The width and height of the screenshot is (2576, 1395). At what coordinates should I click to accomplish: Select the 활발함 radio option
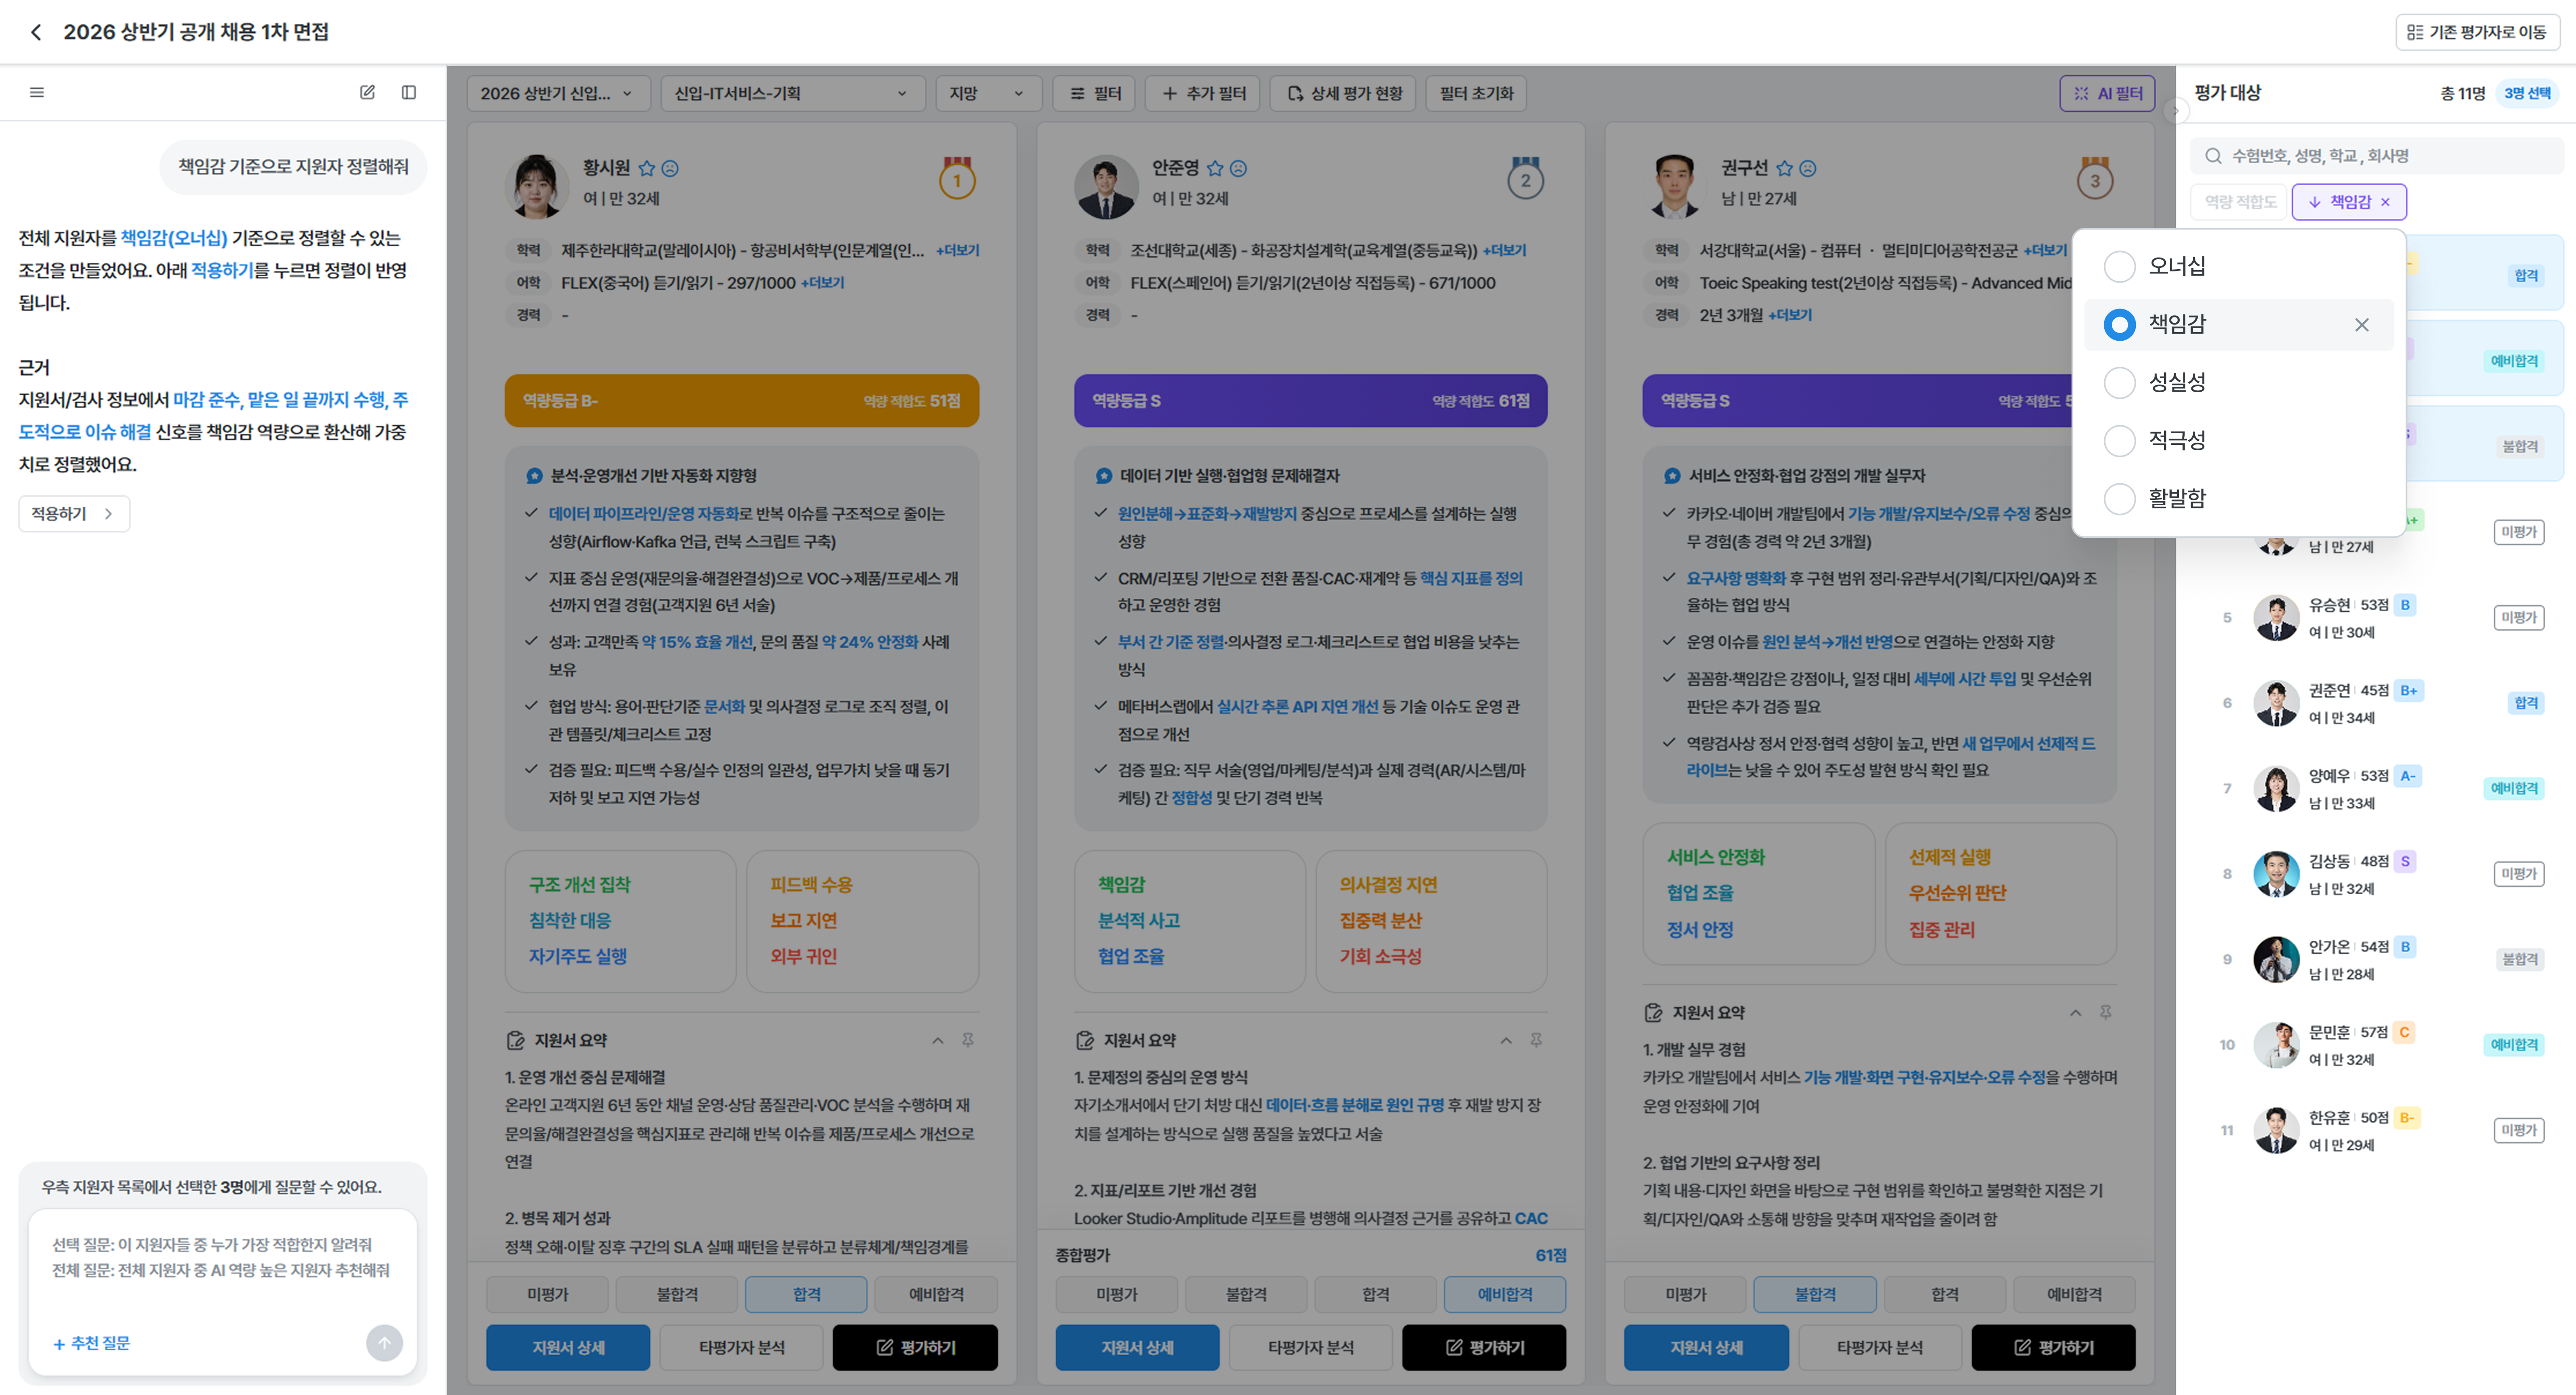pyautogui.click(x=2119, y=498)
